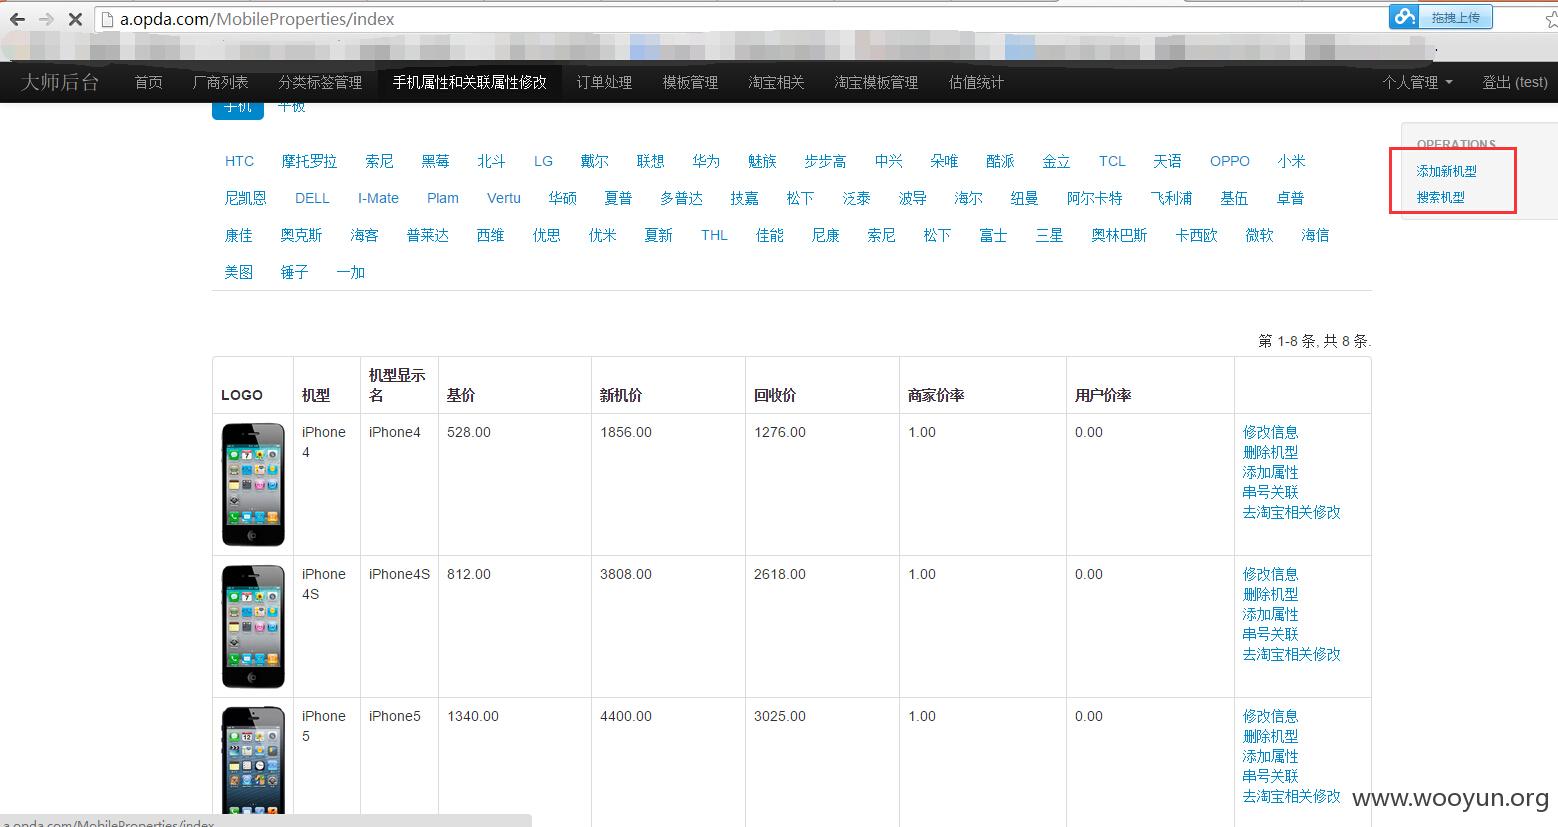Select the 美图 brand link

pos(239,272)
